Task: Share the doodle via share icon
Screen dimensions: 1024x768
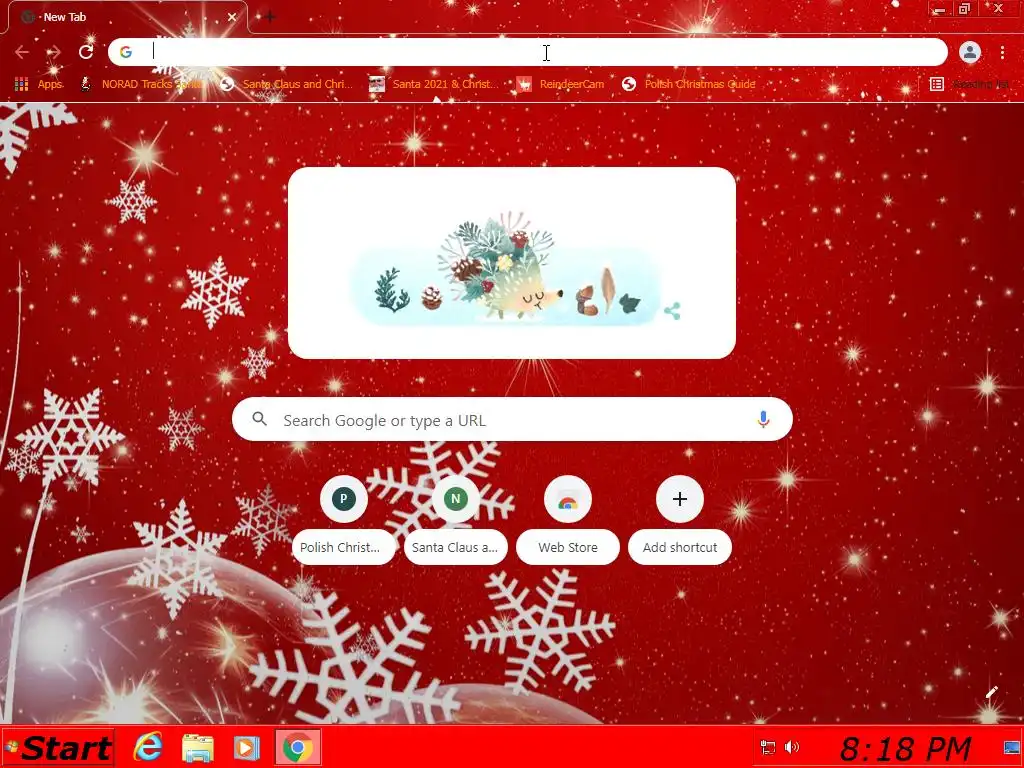Action: click(x=672, y=311)
